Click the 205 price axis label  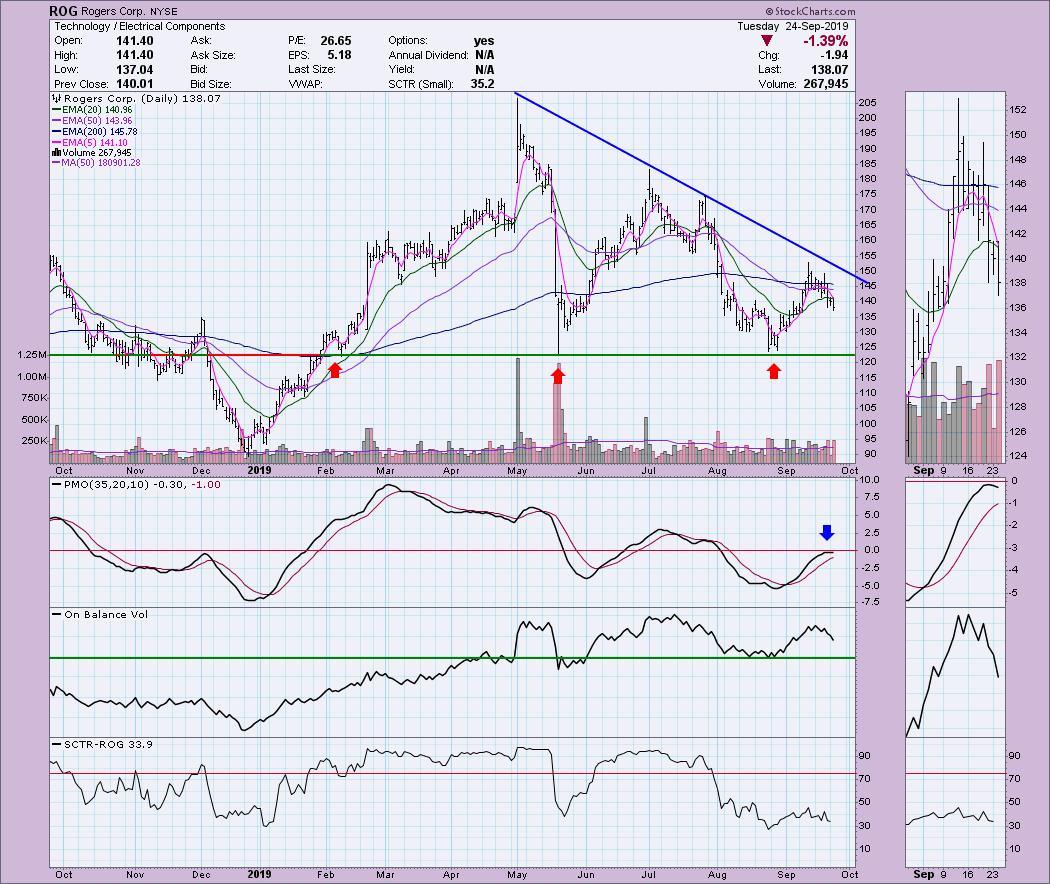867,102
